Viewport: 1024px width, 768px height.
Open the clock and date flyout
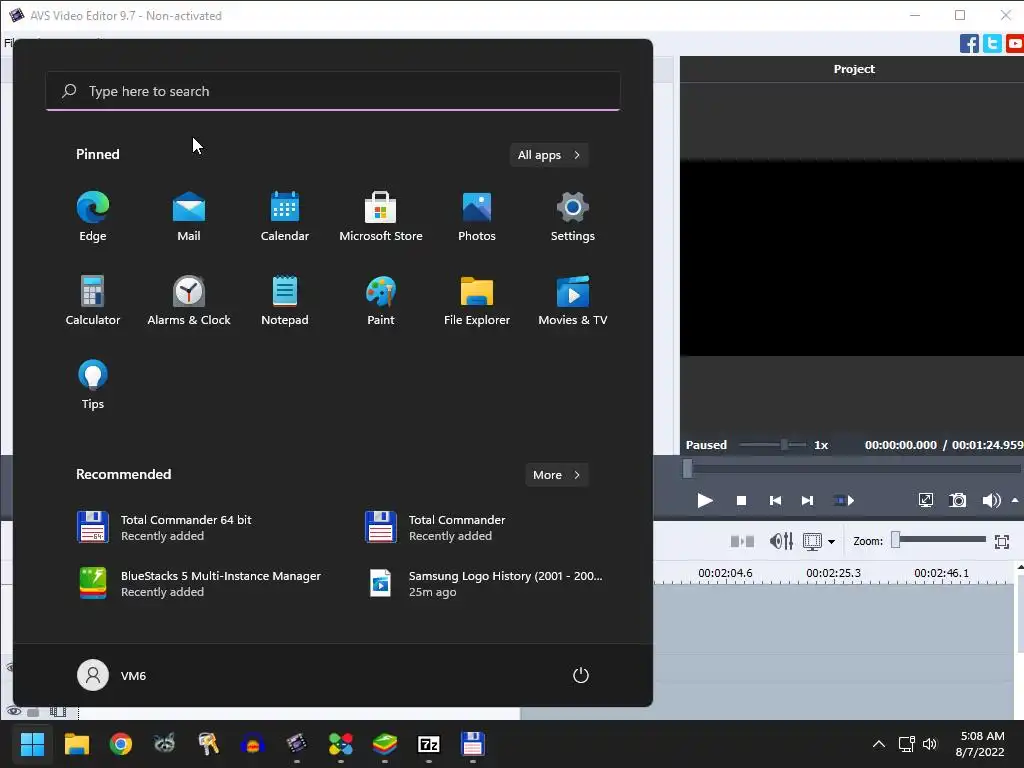click(980, 744)
